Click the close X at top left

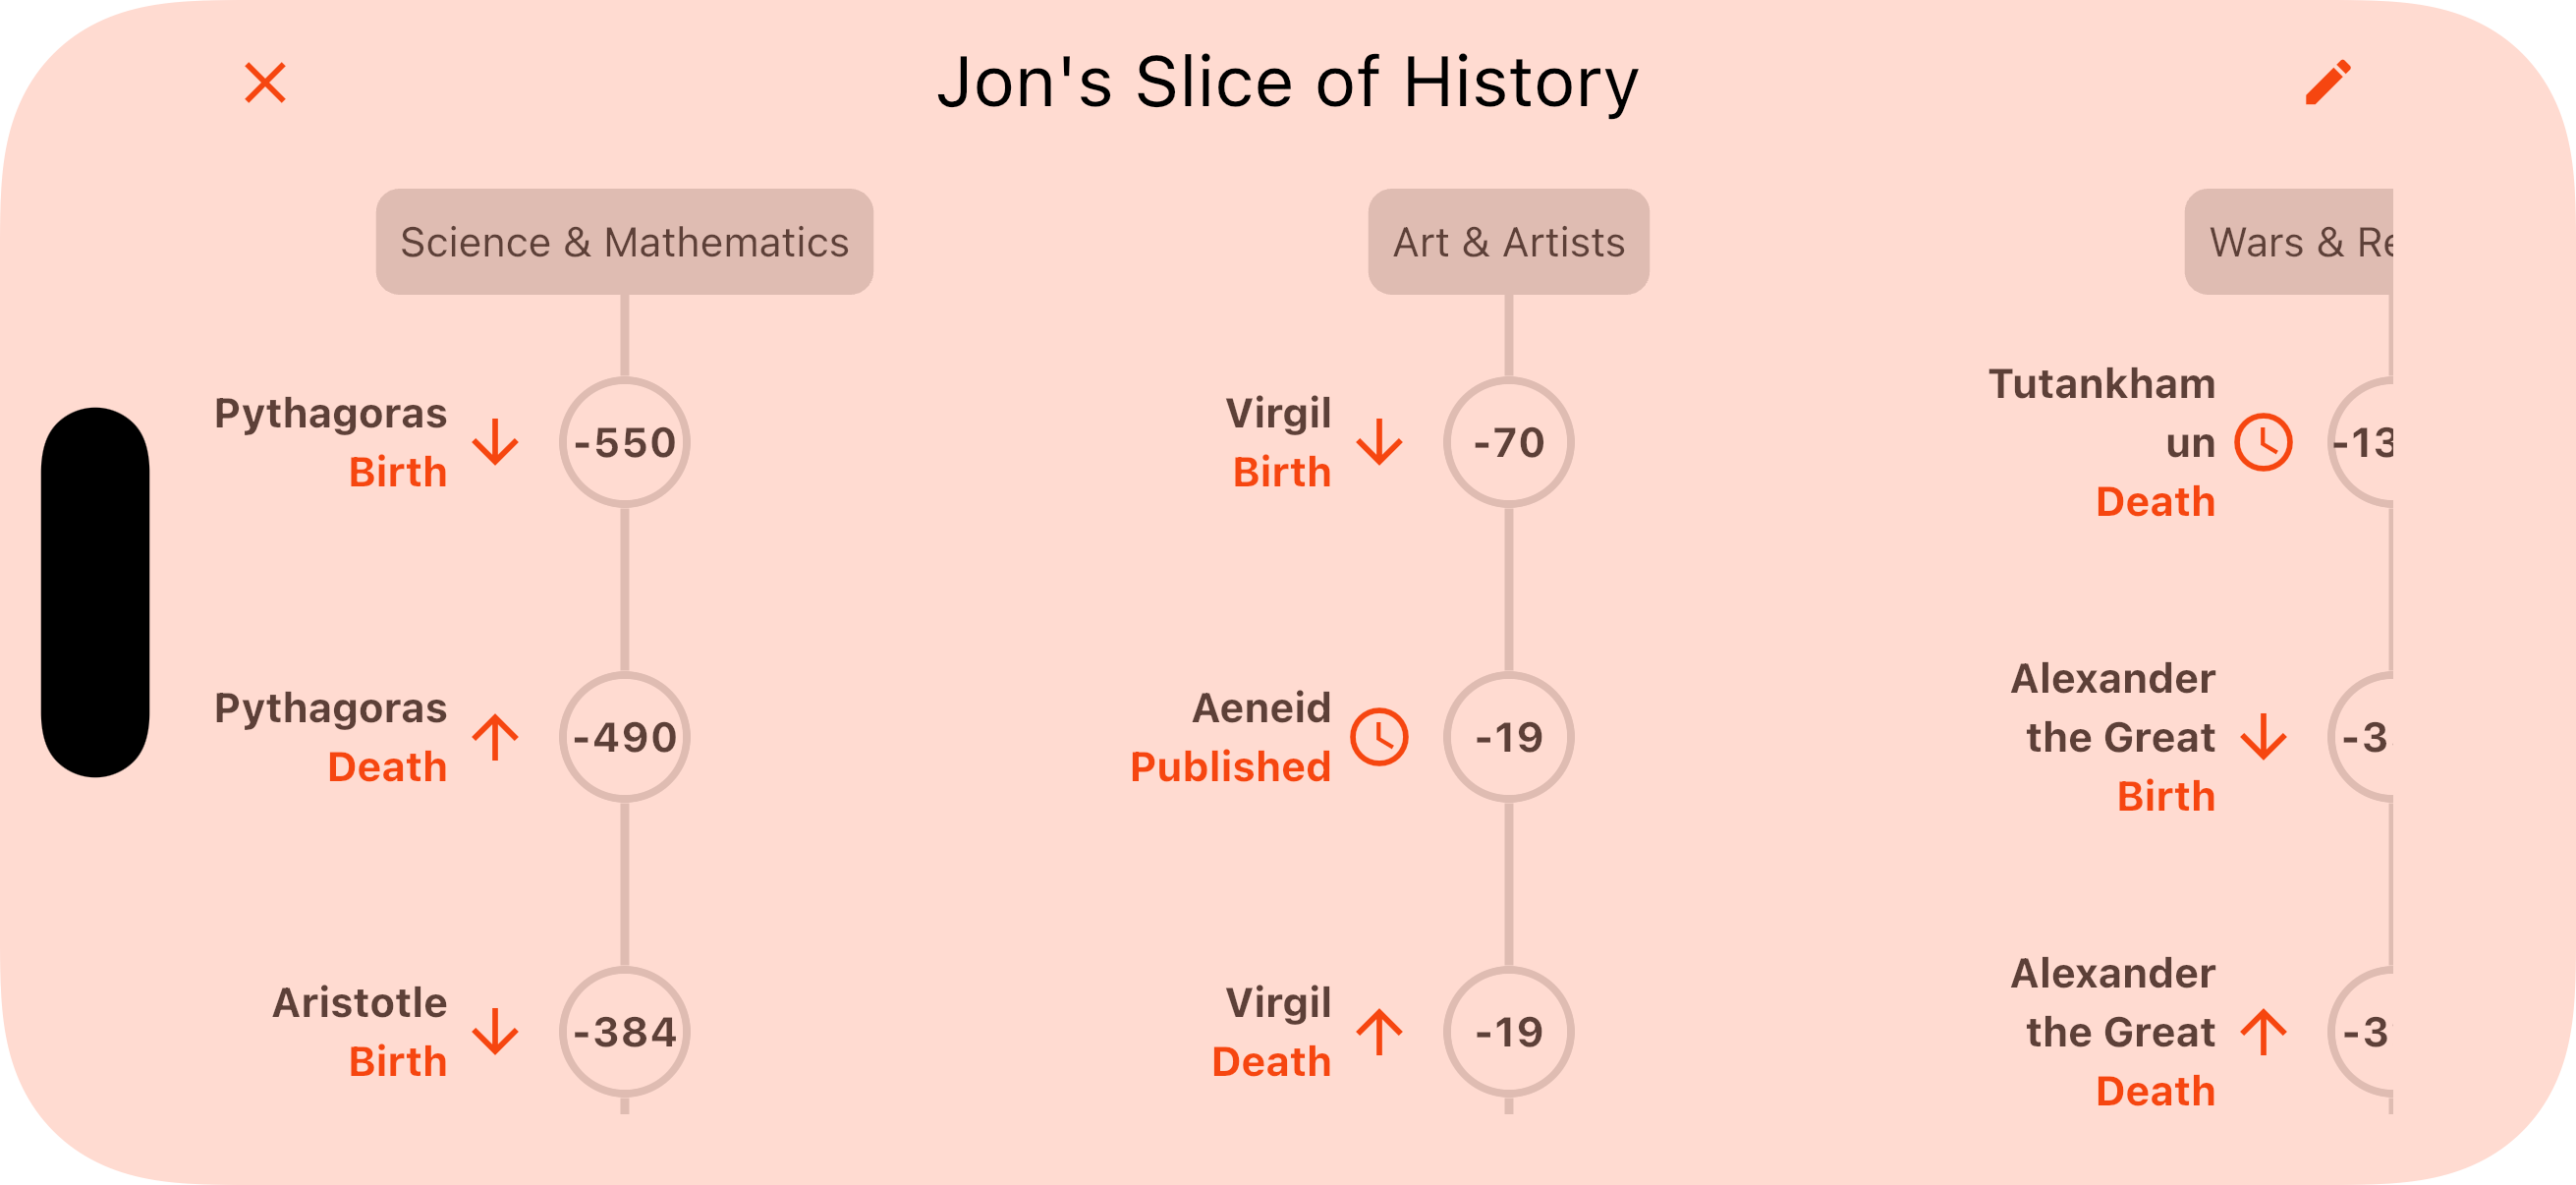pos(265,84)
